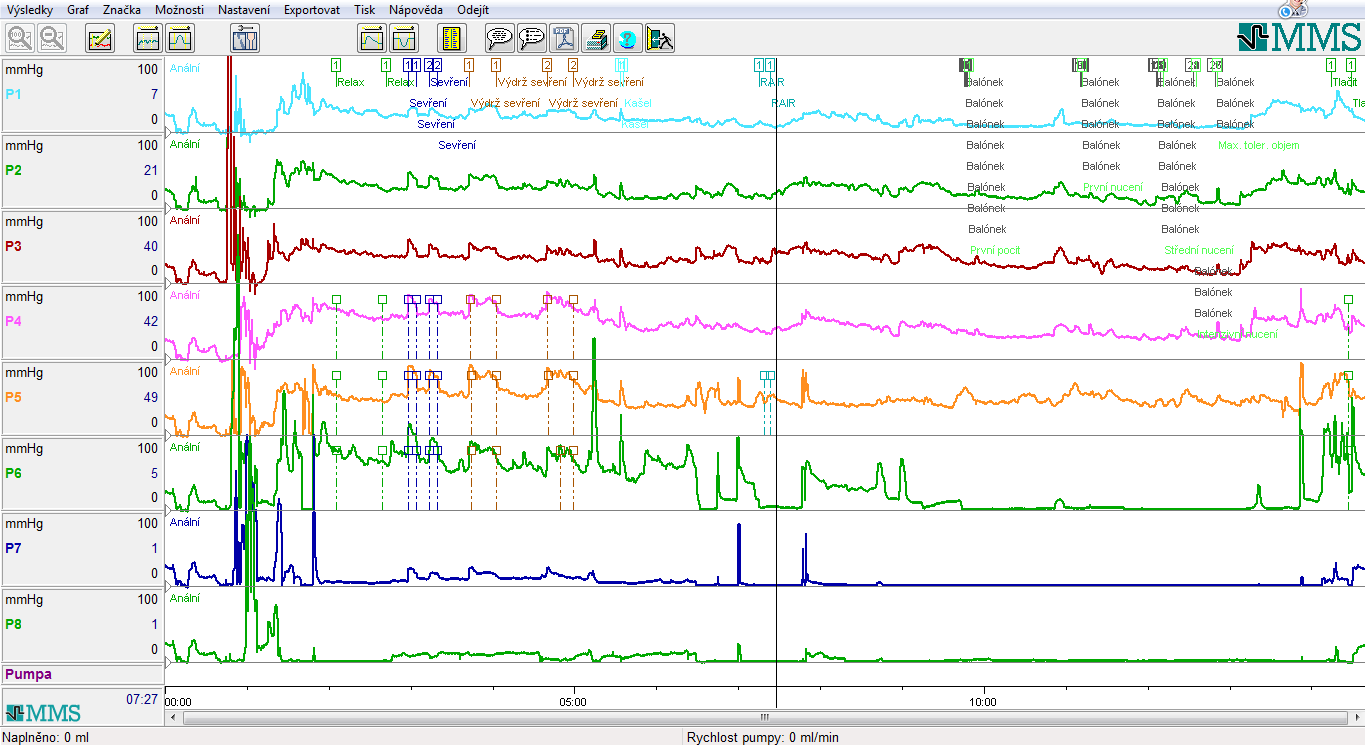Screen dimensions: 1365x745
Task: Click the yellow ruler strip icon
Action: pyautogui.click(x=452, y=39)
